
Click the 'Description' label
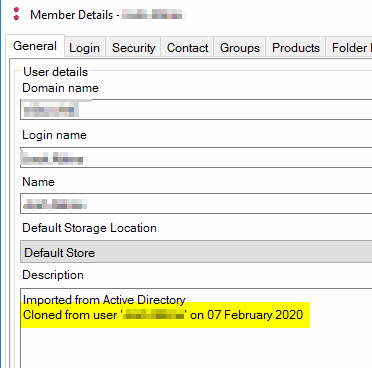53,275
